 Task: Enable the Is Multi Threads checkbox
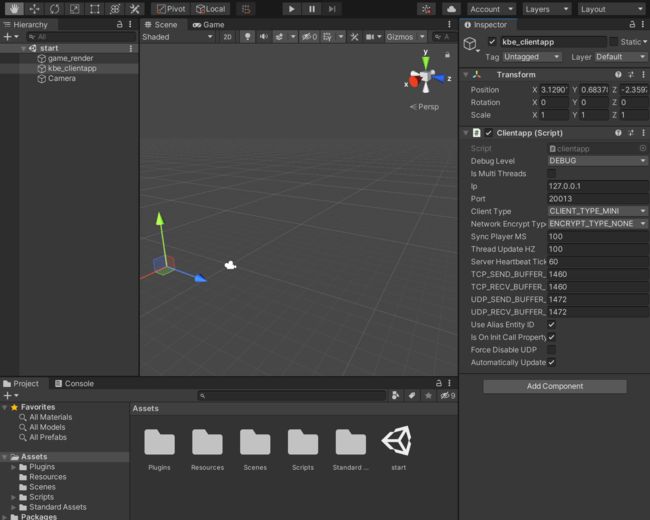point(552,173)
